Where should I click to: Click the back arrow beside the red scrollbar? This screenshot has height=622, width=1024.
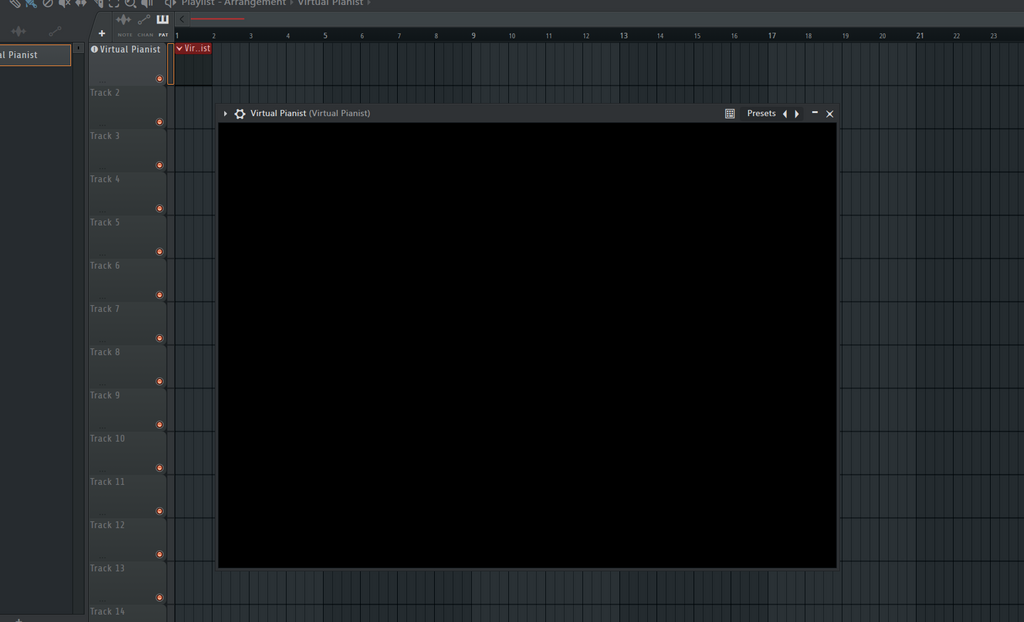[182, 19]
